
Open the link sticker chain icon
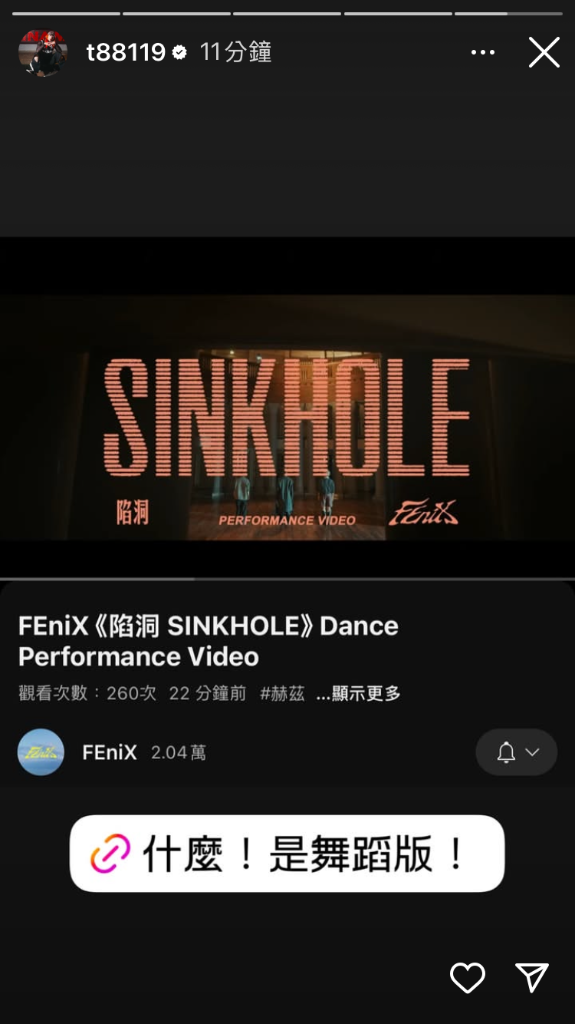(x=110, y=854)
